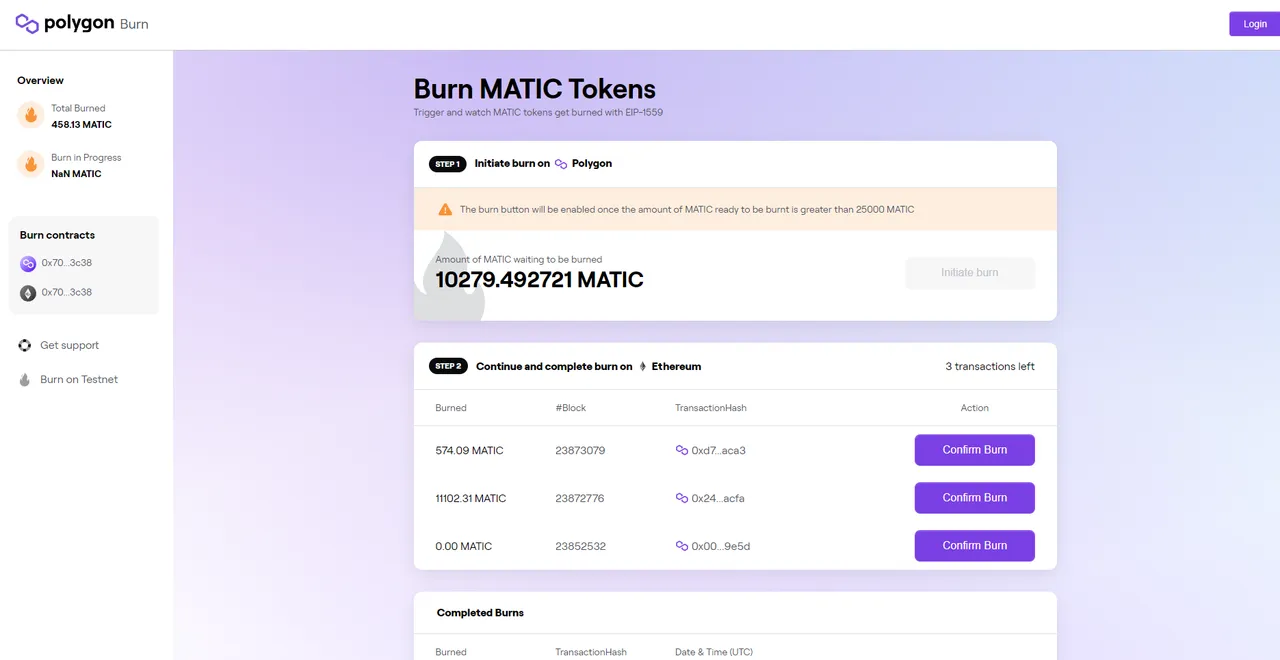Screen dimensions: 1280x660
Task: Open transaction hash 0x00...9e5d
Action: 721,546
